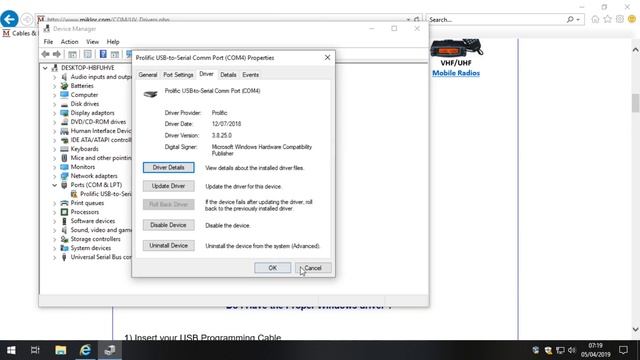Screen dimensions: 640x360
Task: Click the Audio inputs and outputs speaker icon
Action: pyautogui.click(x=64, y=77)
